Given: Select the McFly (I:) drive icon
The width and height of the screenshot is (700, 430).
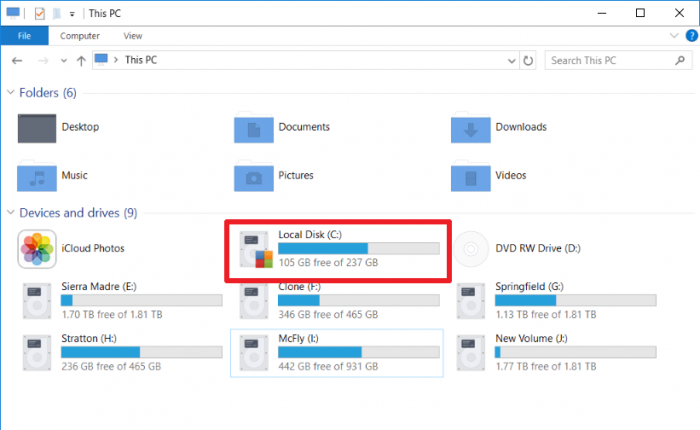Looking at the screenshot, I should (x=254, y=353).
